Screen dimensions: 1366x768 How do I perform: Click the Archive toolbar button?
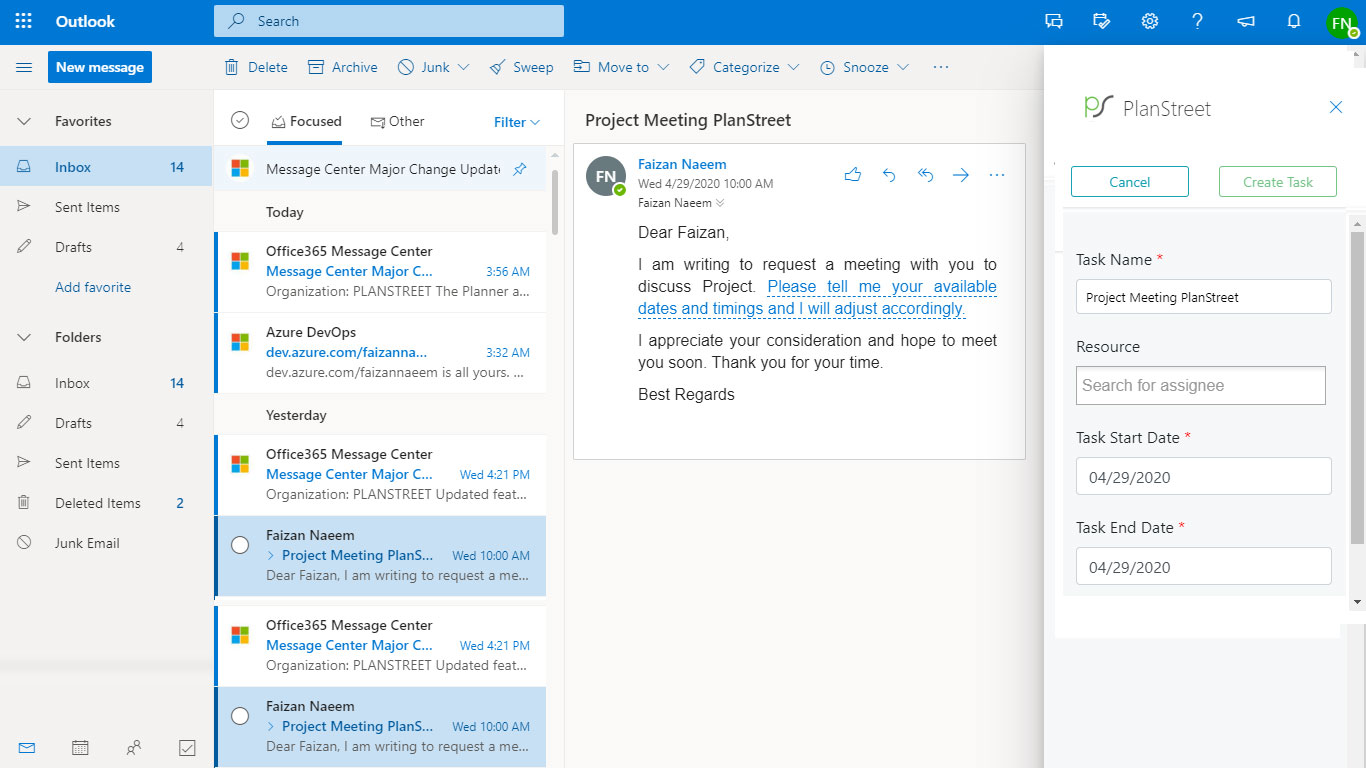pos(343,67)
